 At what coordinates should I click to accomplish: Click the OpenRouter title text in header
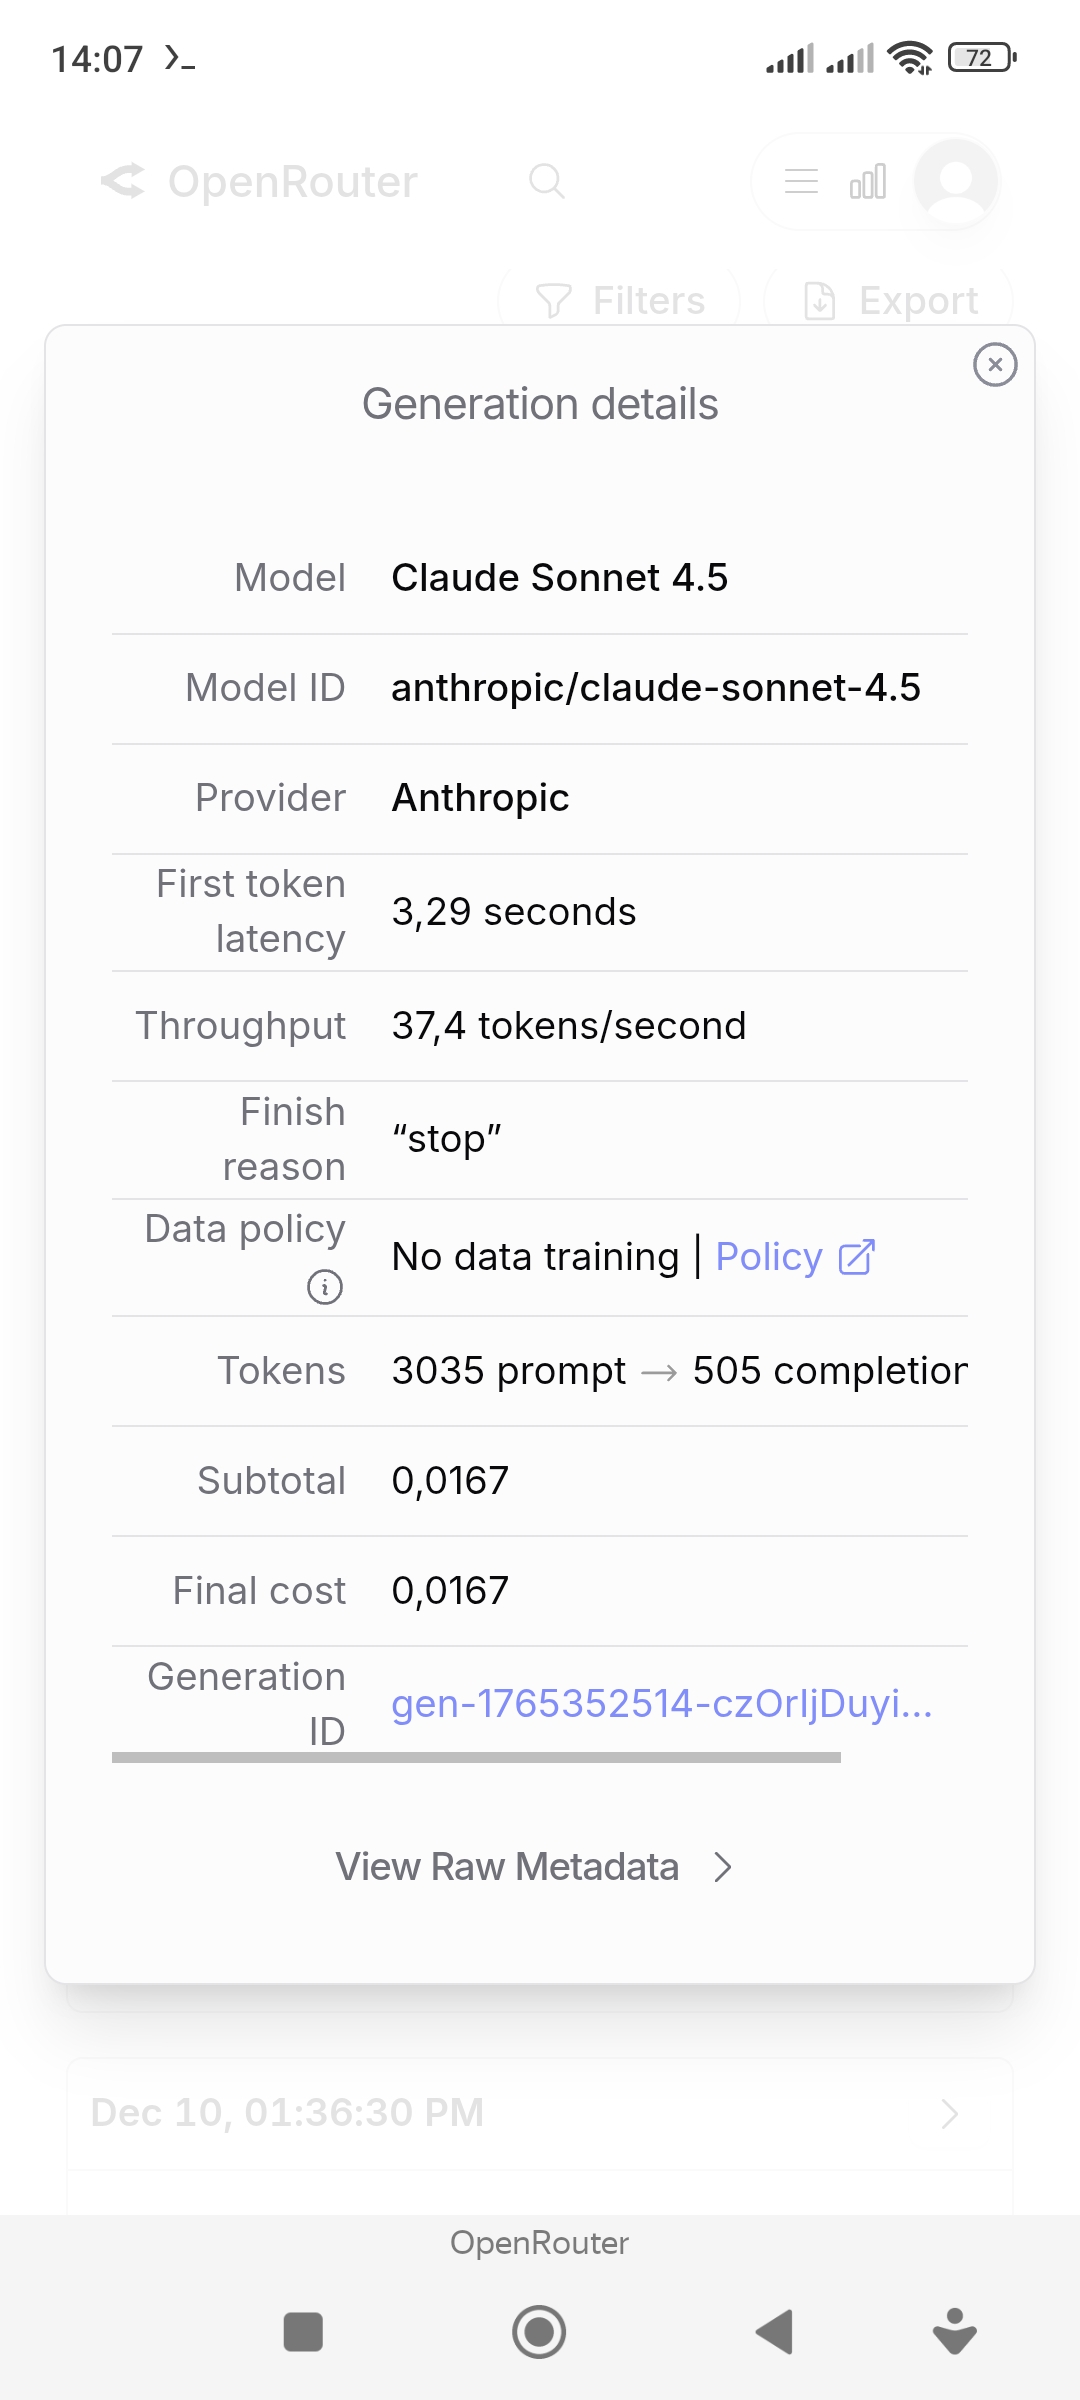click(x=292, y=182)
